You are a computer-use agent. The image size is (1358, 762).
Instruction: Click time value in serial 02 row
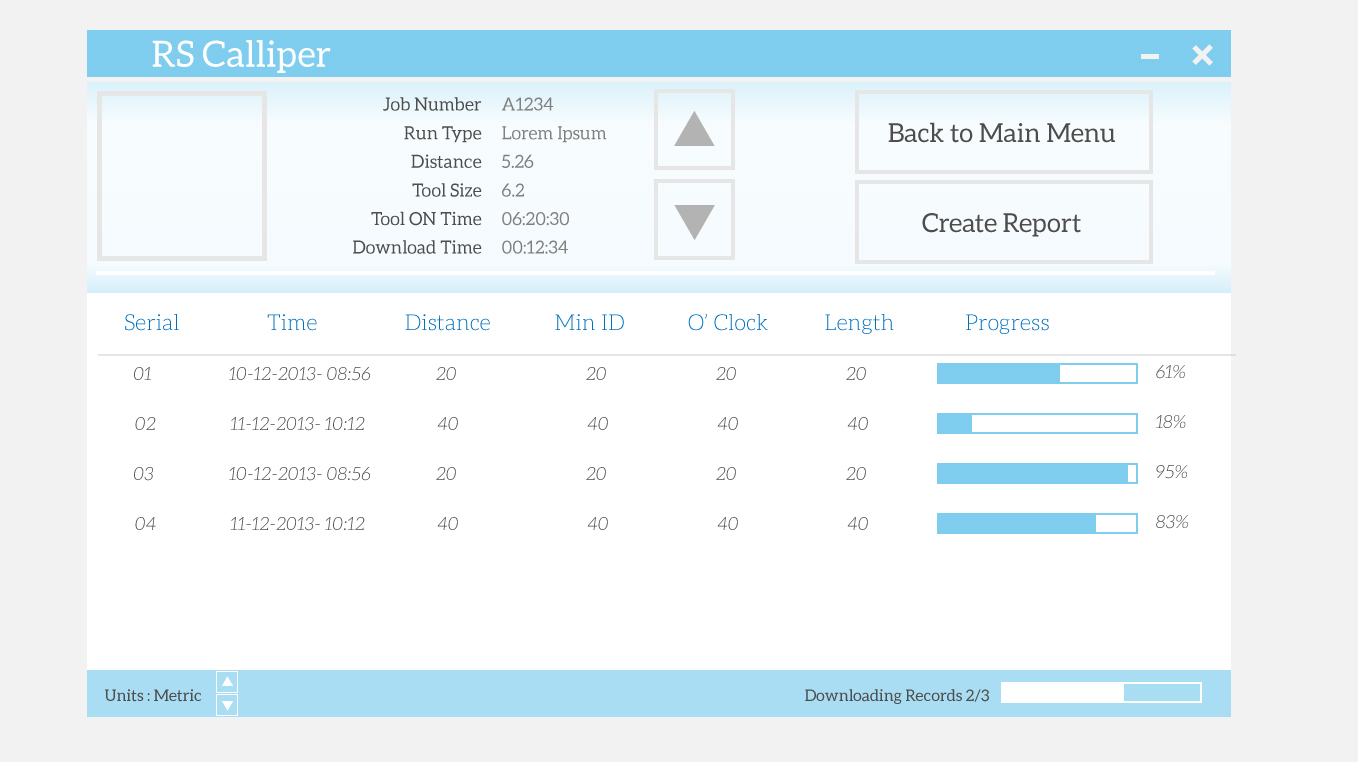(x=297, y=424)
